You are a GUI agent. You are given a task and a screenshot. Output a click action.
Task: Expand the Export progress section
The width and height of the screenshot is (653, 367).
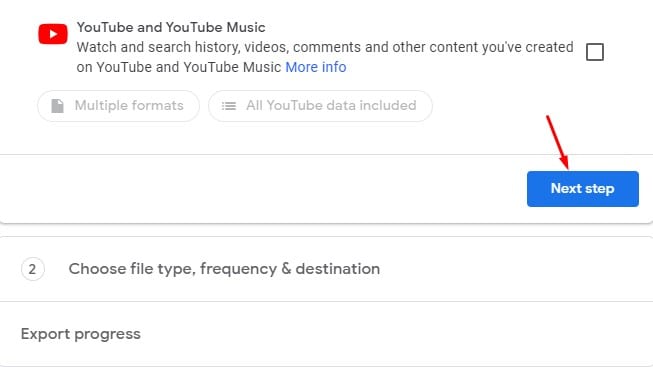click(x=326, y=334)
